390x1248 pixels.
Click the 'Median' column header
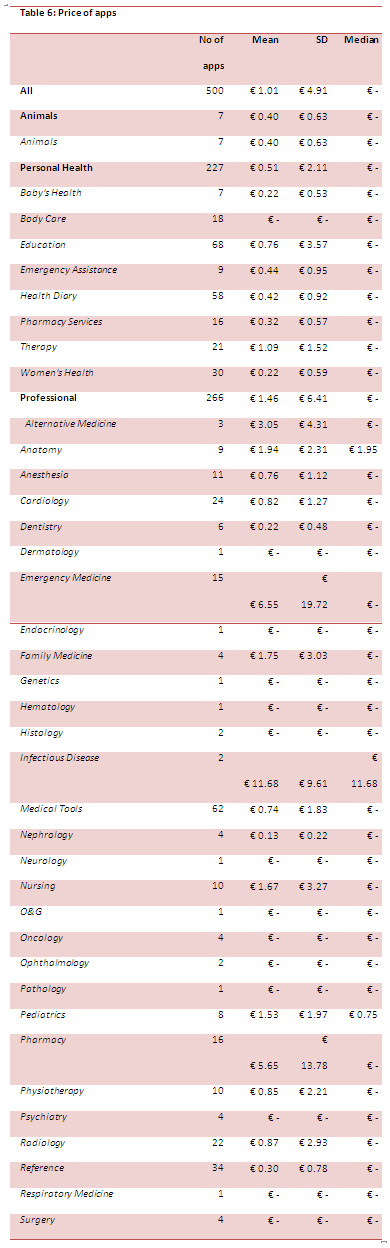(x=362, y=40)
